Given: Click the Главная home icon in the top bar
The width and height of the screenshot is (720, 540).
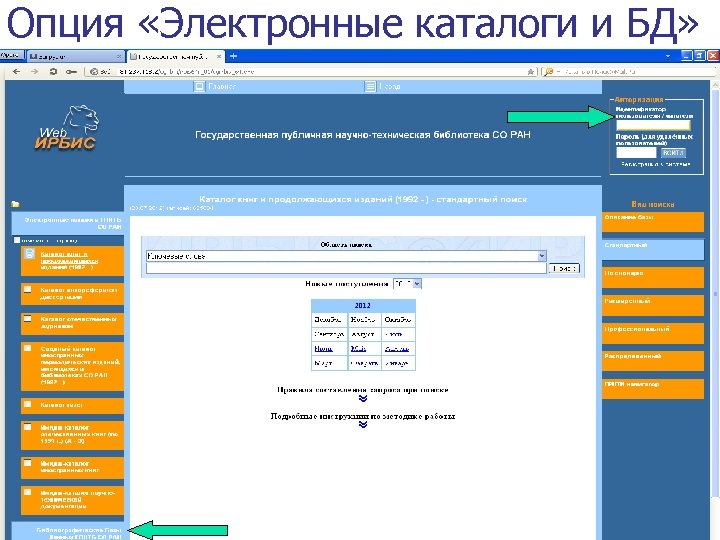Looking at the screenshot, I should (x=199, y=86).
